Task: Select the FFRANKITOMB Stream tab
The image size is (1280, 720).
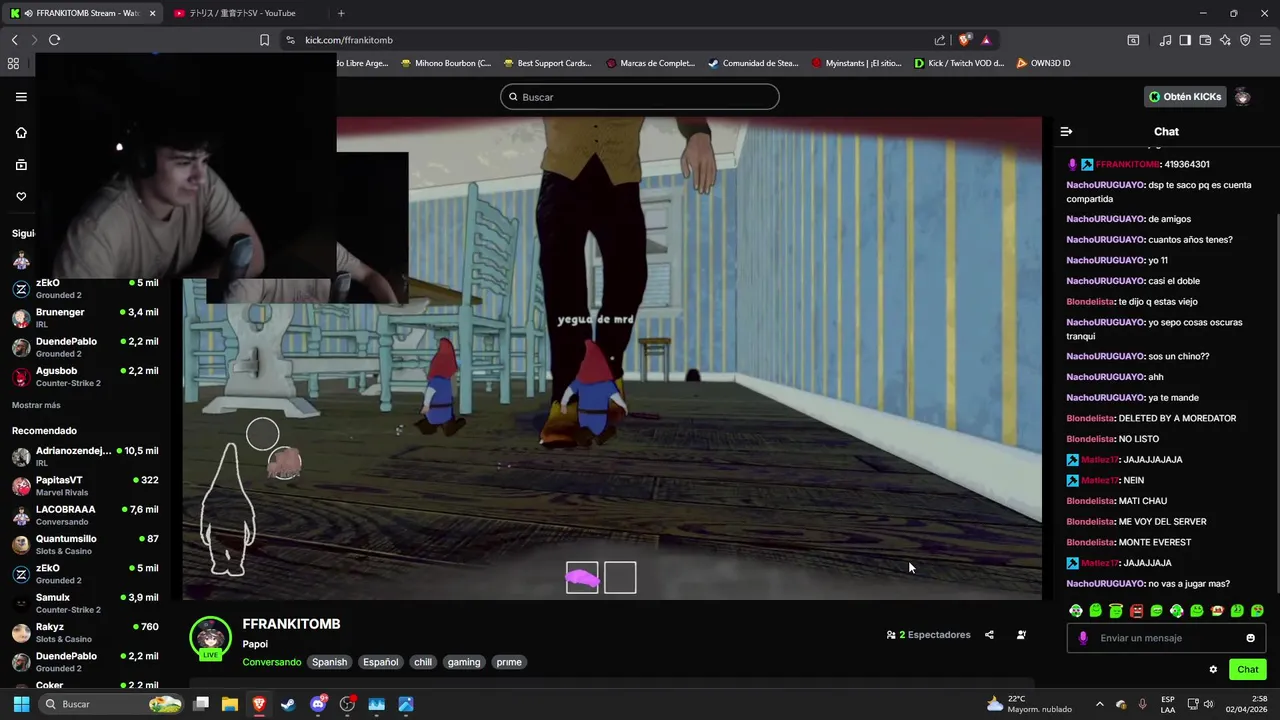Action: [x=83, y=13]
